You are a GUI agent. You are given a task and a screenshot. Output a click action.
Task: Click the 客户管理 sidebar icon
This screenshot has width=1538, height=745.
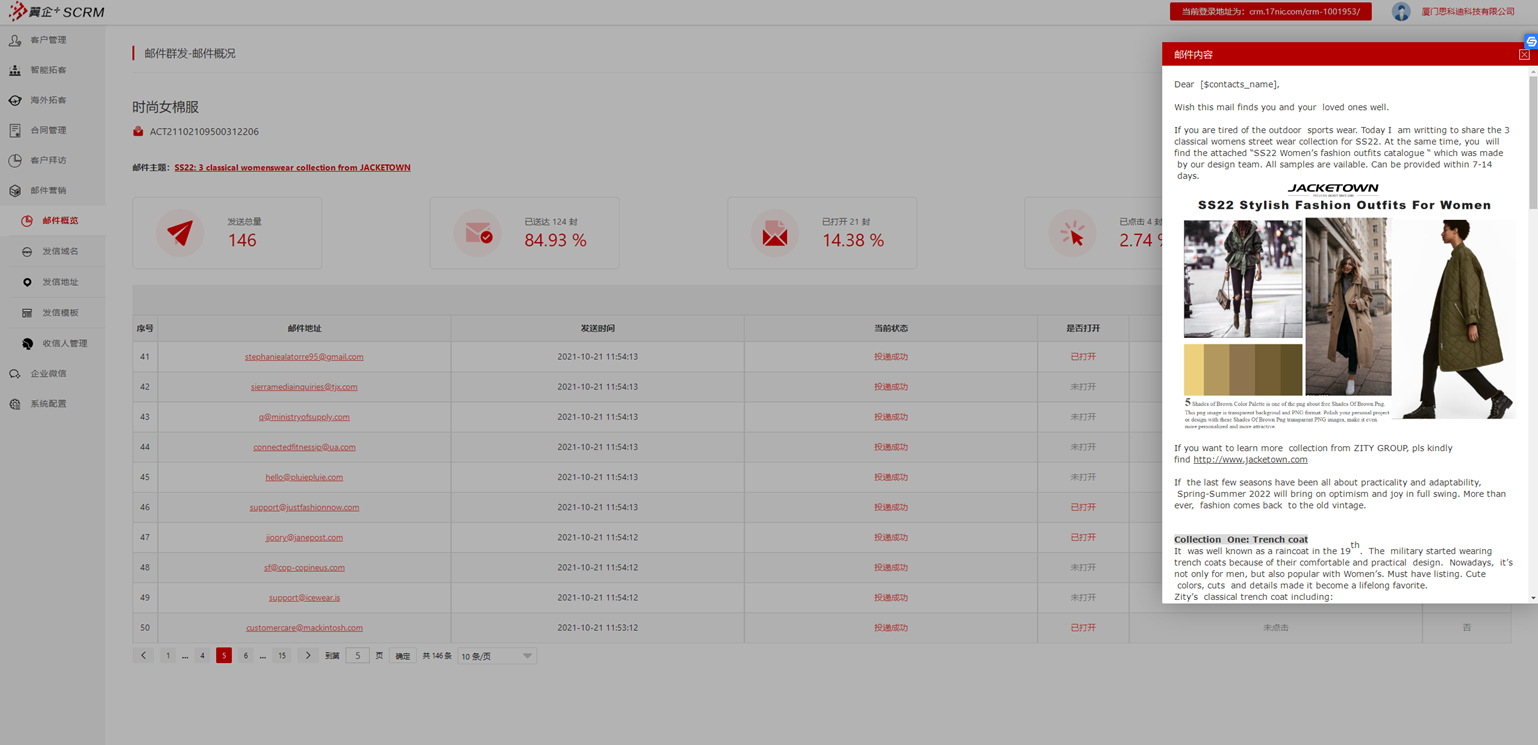(x=15, y=40)
